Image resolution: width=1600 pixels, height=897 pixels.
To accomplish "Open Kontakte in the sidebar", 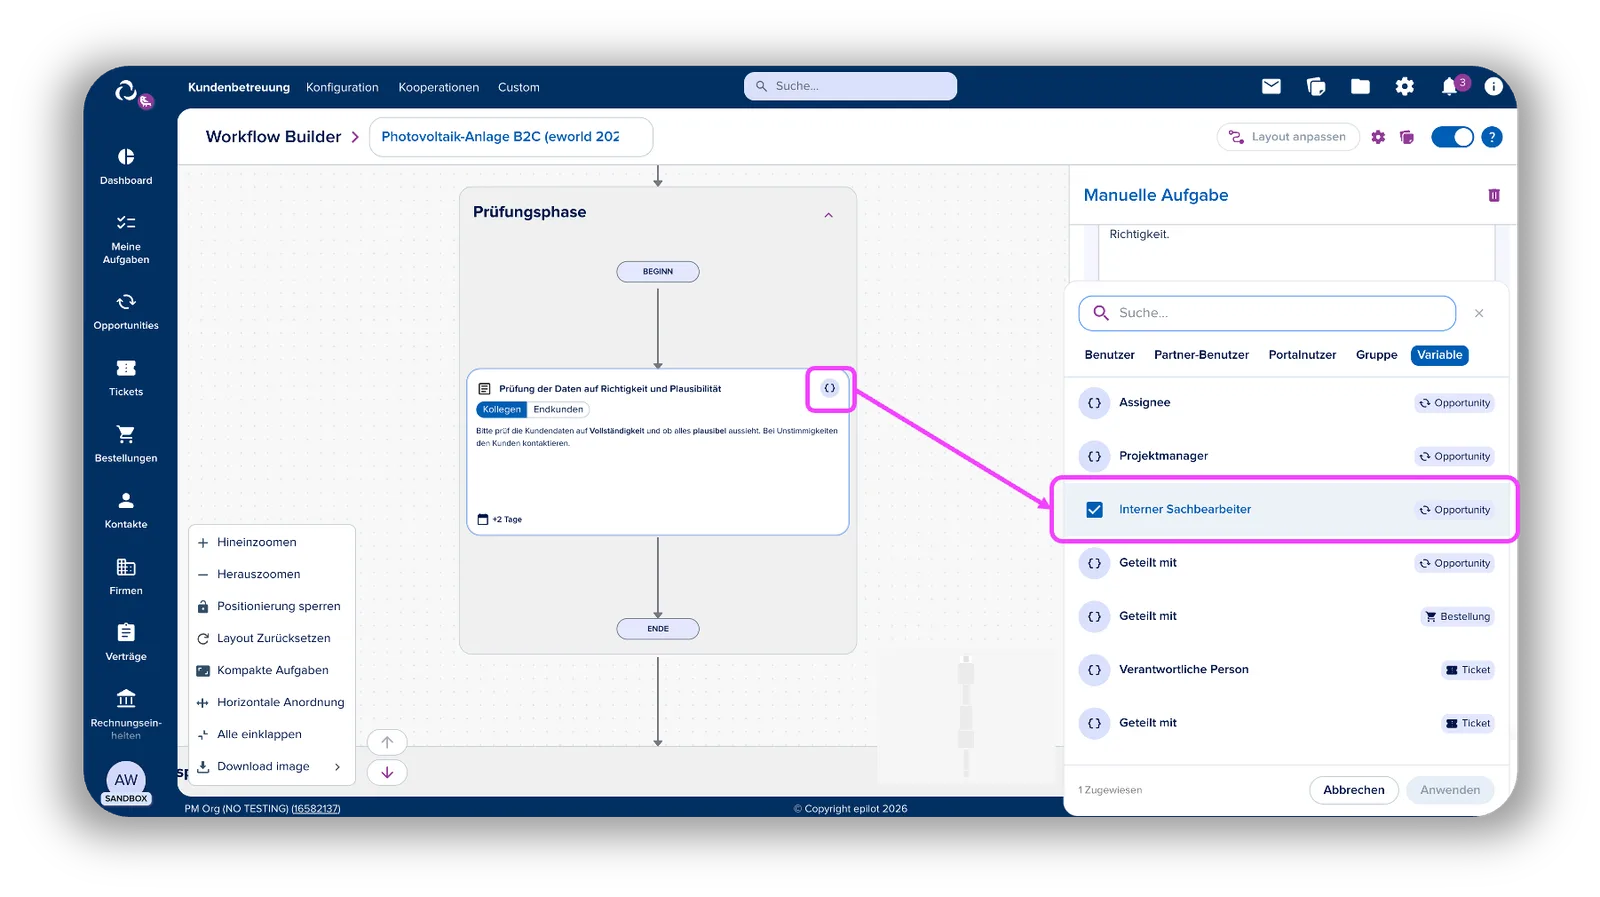I will (126, 510).
